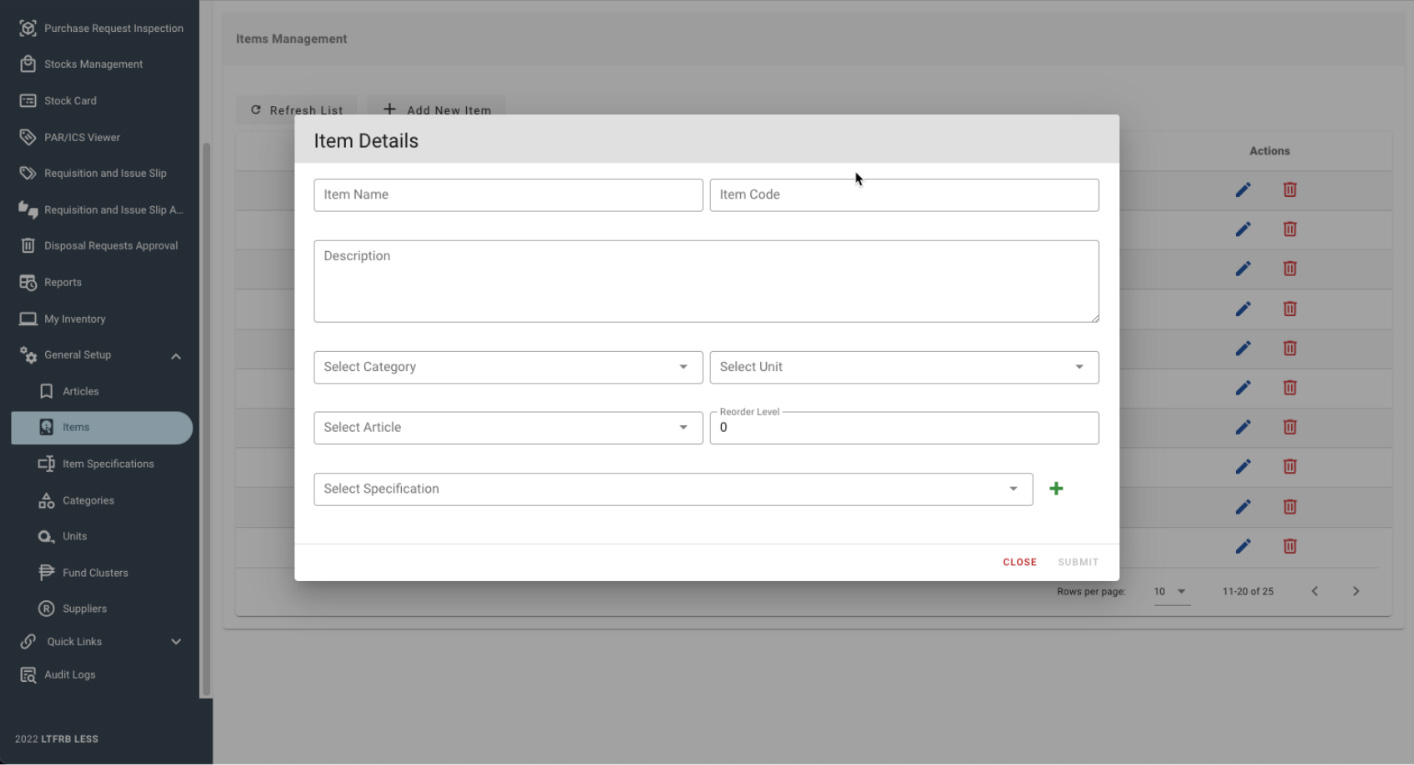Open Audit Logs via its sidebar icon
This screenshot has width=1414, height=765.
tap(28, 675)
